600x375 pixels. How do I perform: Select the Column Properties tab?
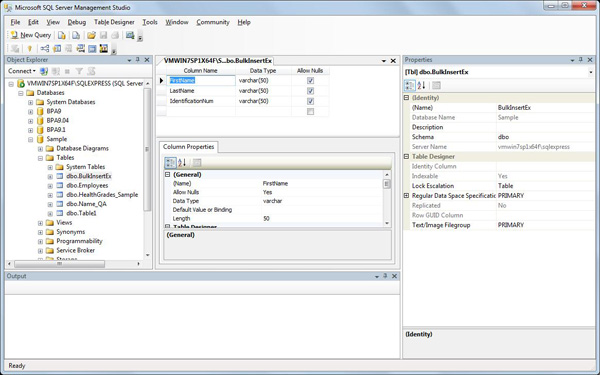[189, 147]
